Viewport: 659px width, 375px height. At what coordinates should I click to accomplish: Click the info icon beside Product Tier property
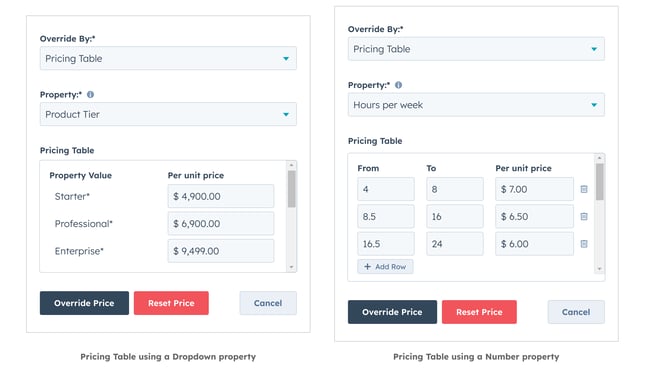(90, 95)
